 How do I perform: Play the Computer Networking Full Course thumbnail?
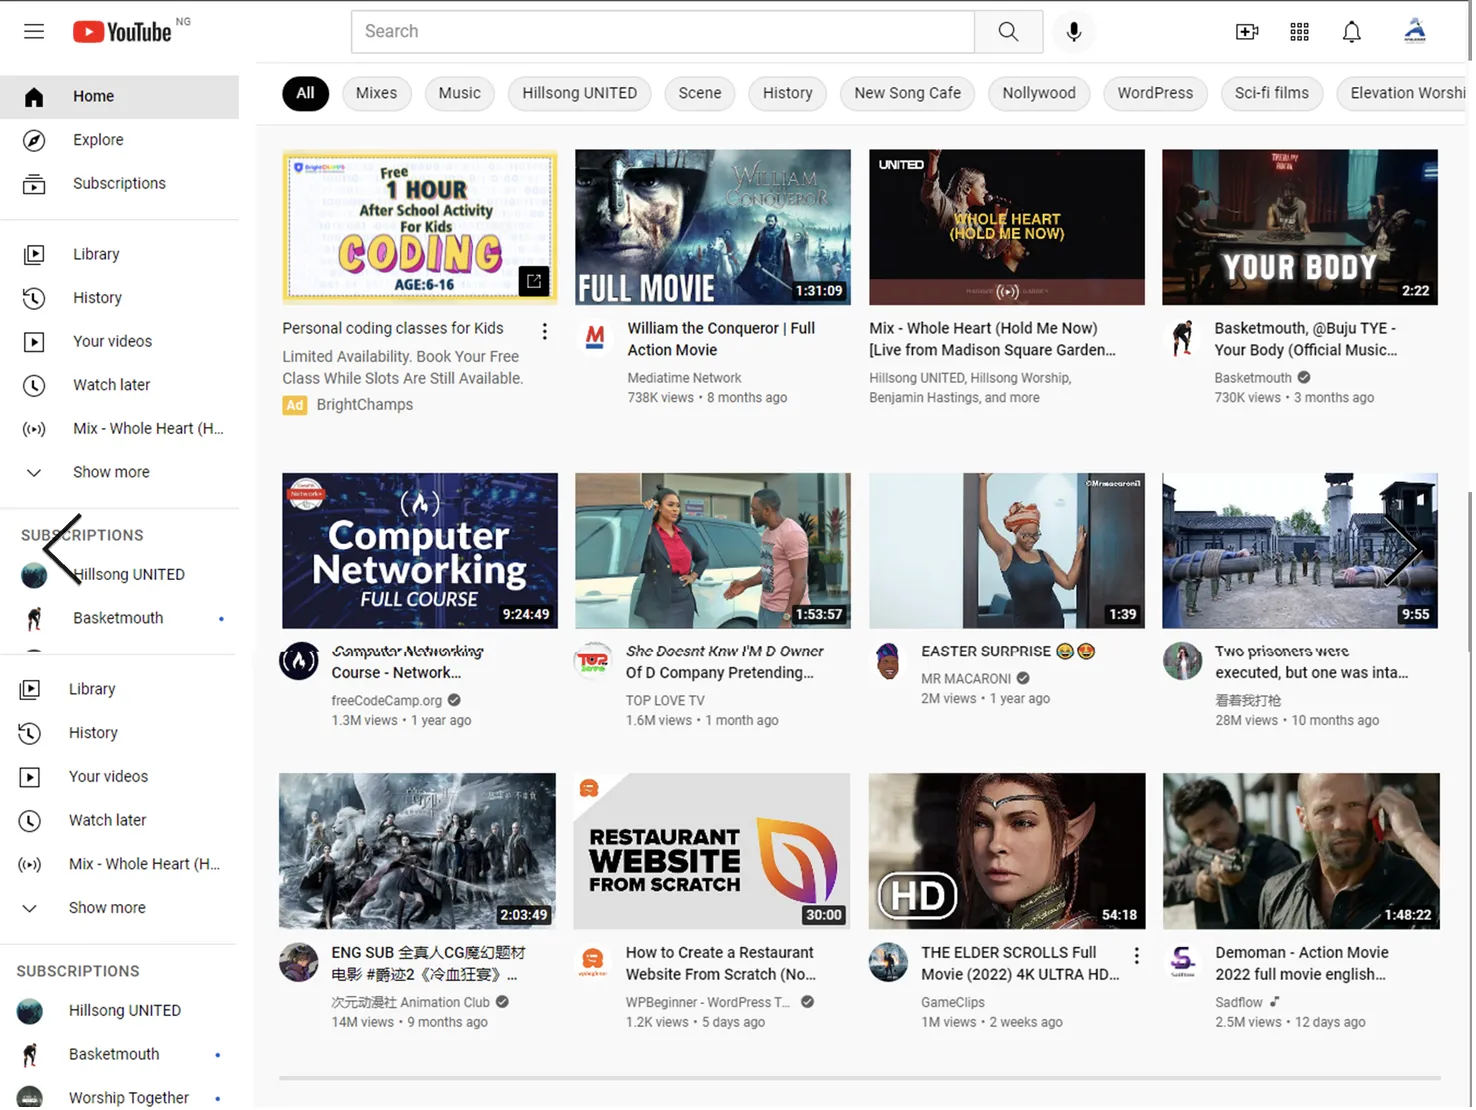tap(421, 552)
